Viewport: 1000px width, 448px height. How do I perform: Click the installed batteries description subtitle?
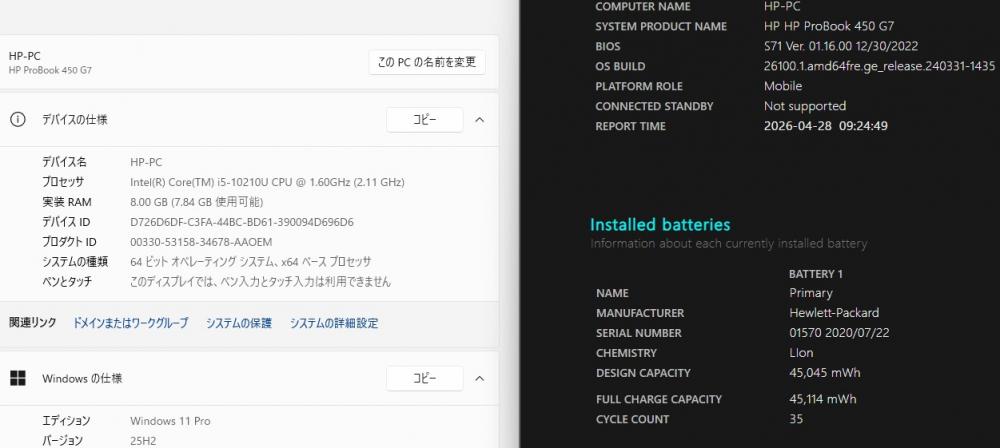[728, 244]
